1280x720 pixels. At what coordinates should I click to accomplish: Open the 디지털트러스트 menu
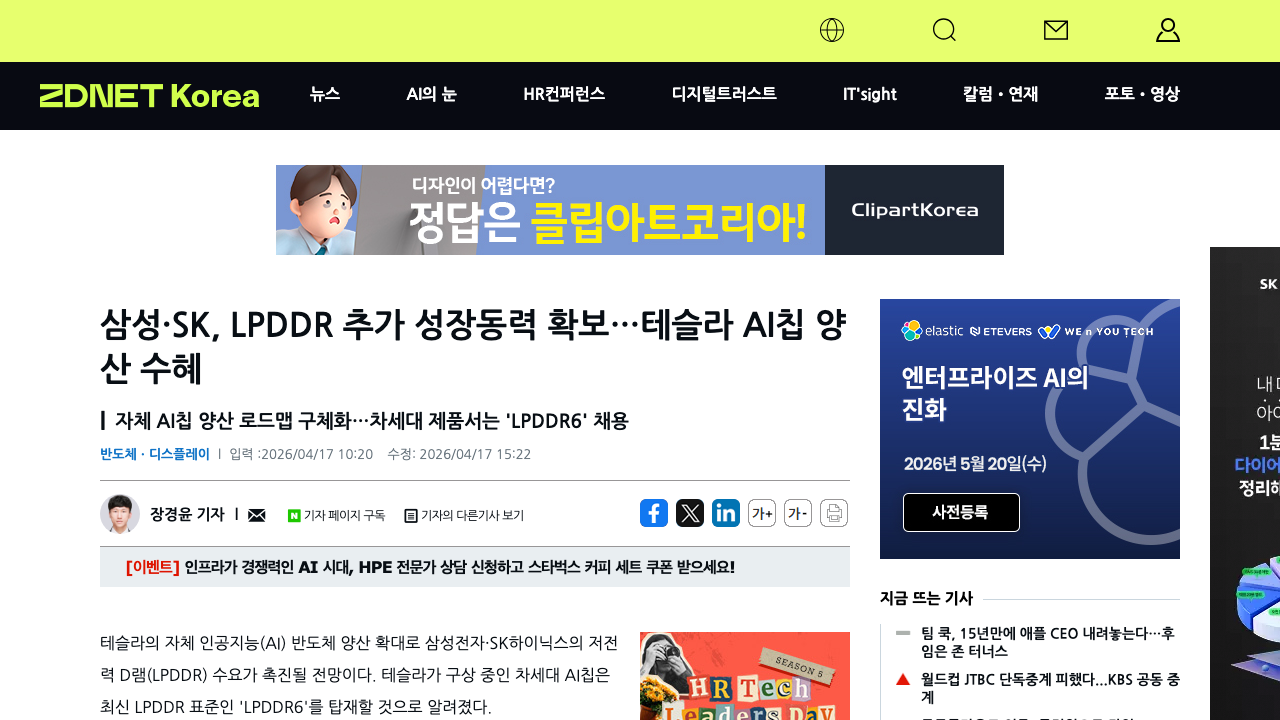coord(724,94)
